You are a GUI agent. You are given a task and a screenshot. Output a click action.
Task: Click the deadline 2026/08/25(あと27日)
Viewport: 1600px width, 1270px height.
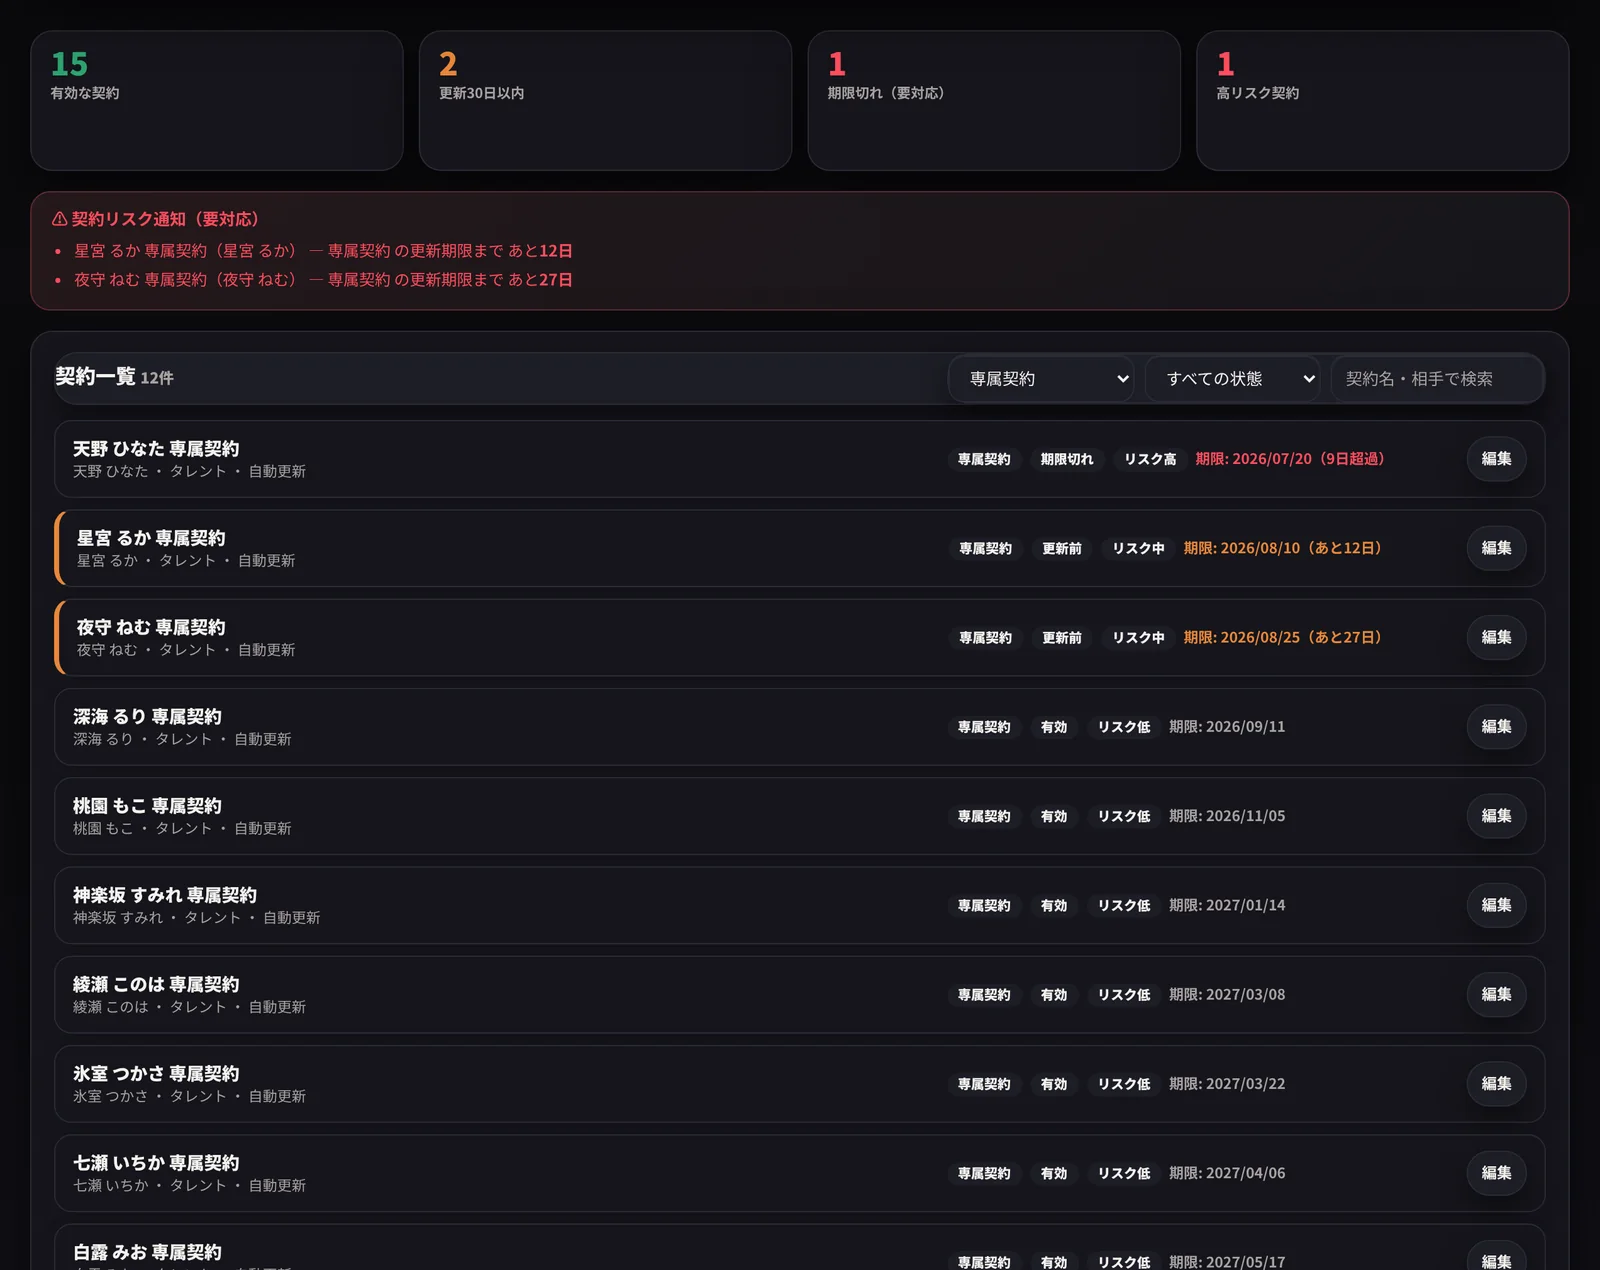pos(1283,637)
